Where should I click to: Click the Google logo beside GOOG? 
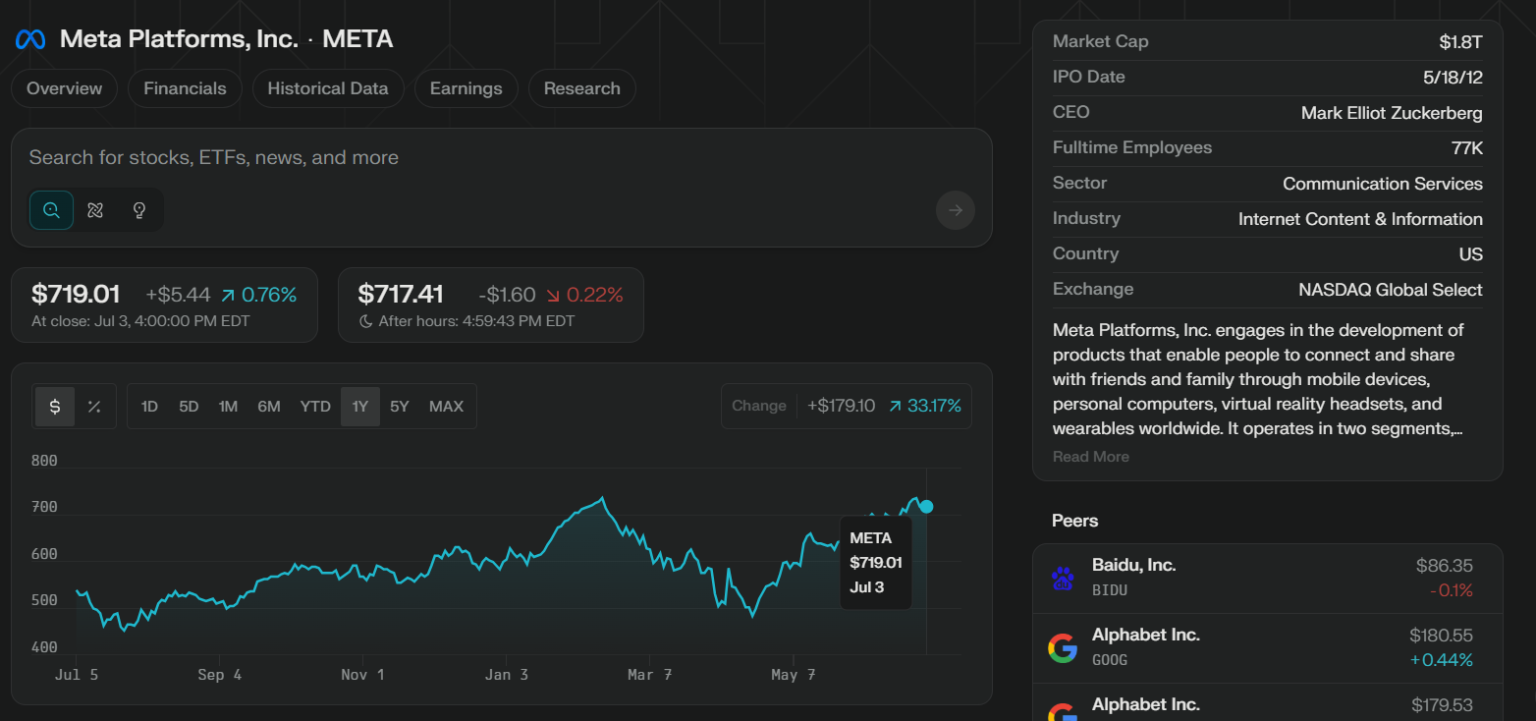click(1062, 648)
